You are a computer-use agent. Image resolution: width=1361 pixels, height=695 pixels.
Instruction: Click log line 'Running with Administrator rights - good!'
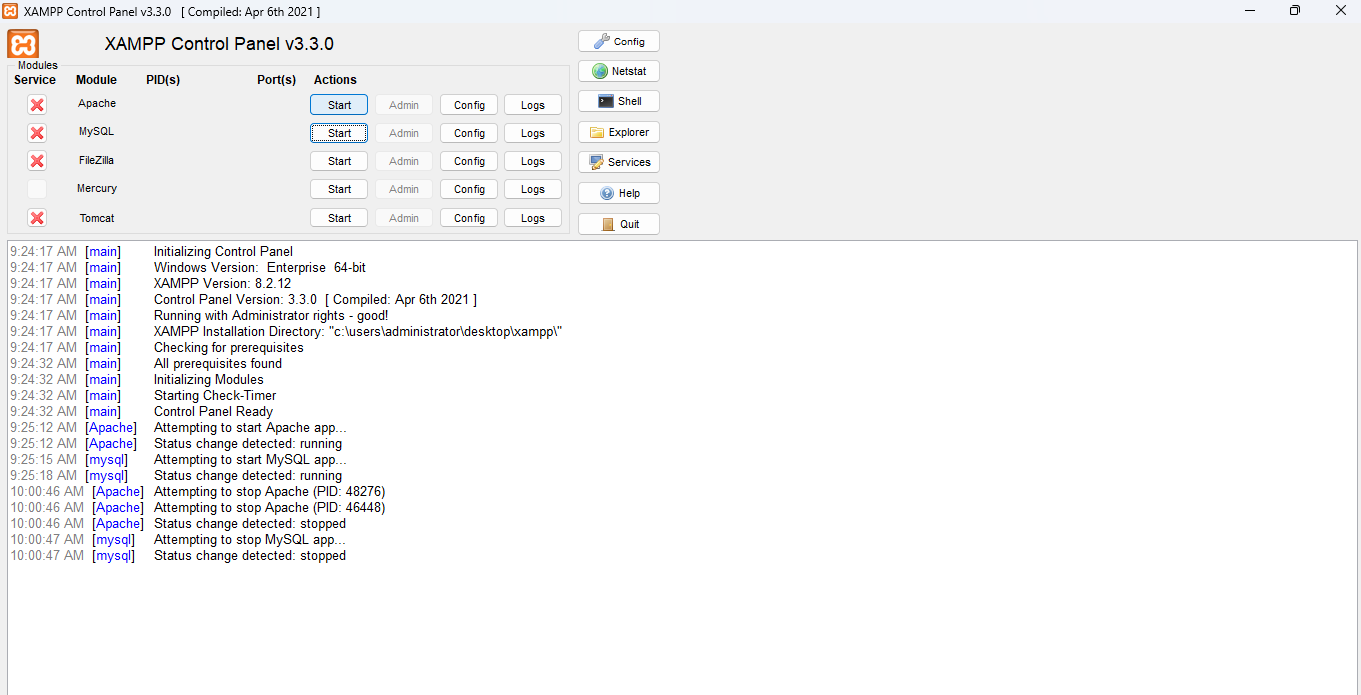[x=271, y=316]
